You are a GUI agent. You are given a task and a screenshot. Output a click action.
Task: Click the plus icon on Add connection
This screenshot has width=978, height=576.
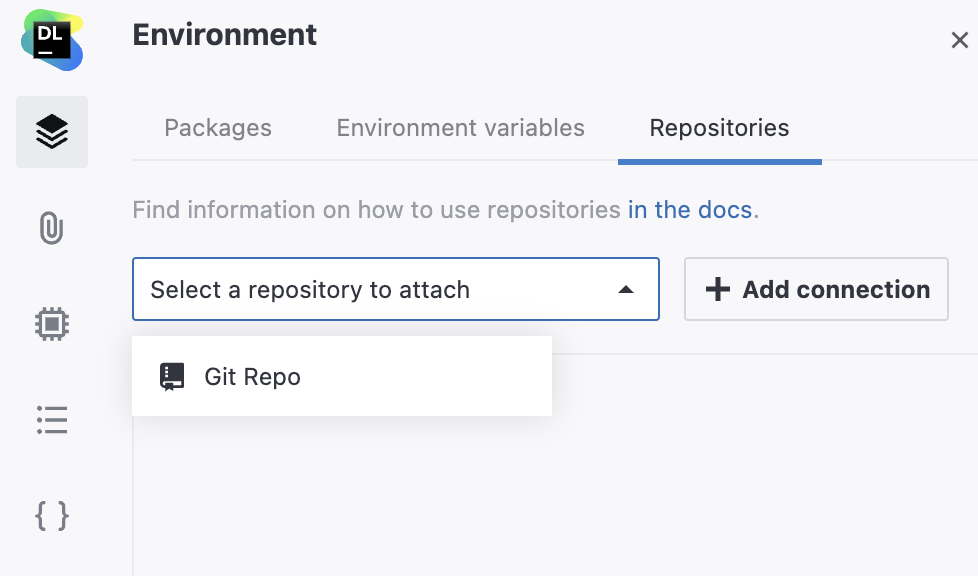click(717, 289)
